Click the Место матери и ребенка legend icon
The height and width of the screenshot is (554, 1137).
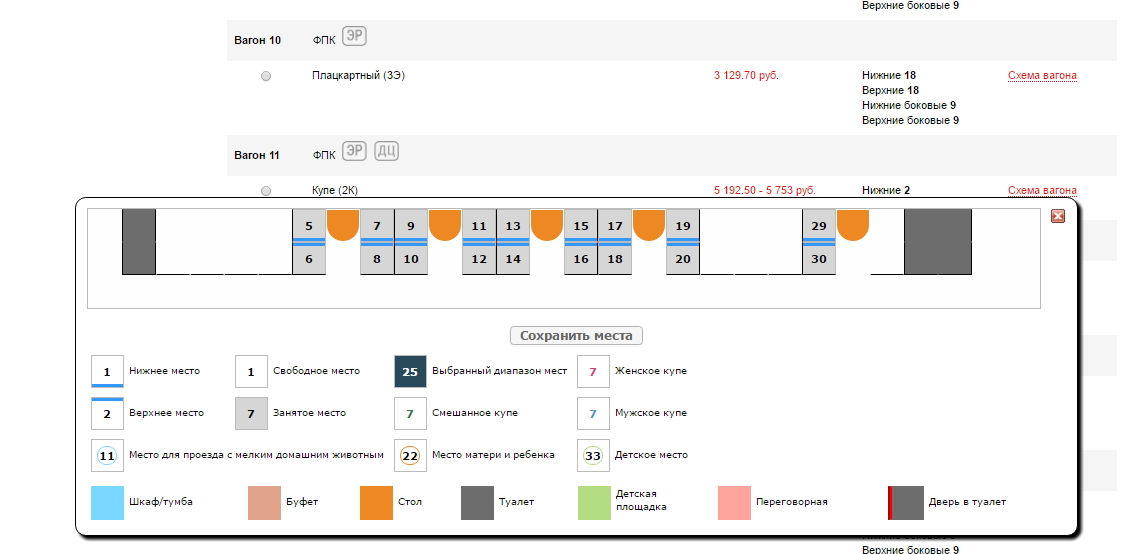pos(410,455)
